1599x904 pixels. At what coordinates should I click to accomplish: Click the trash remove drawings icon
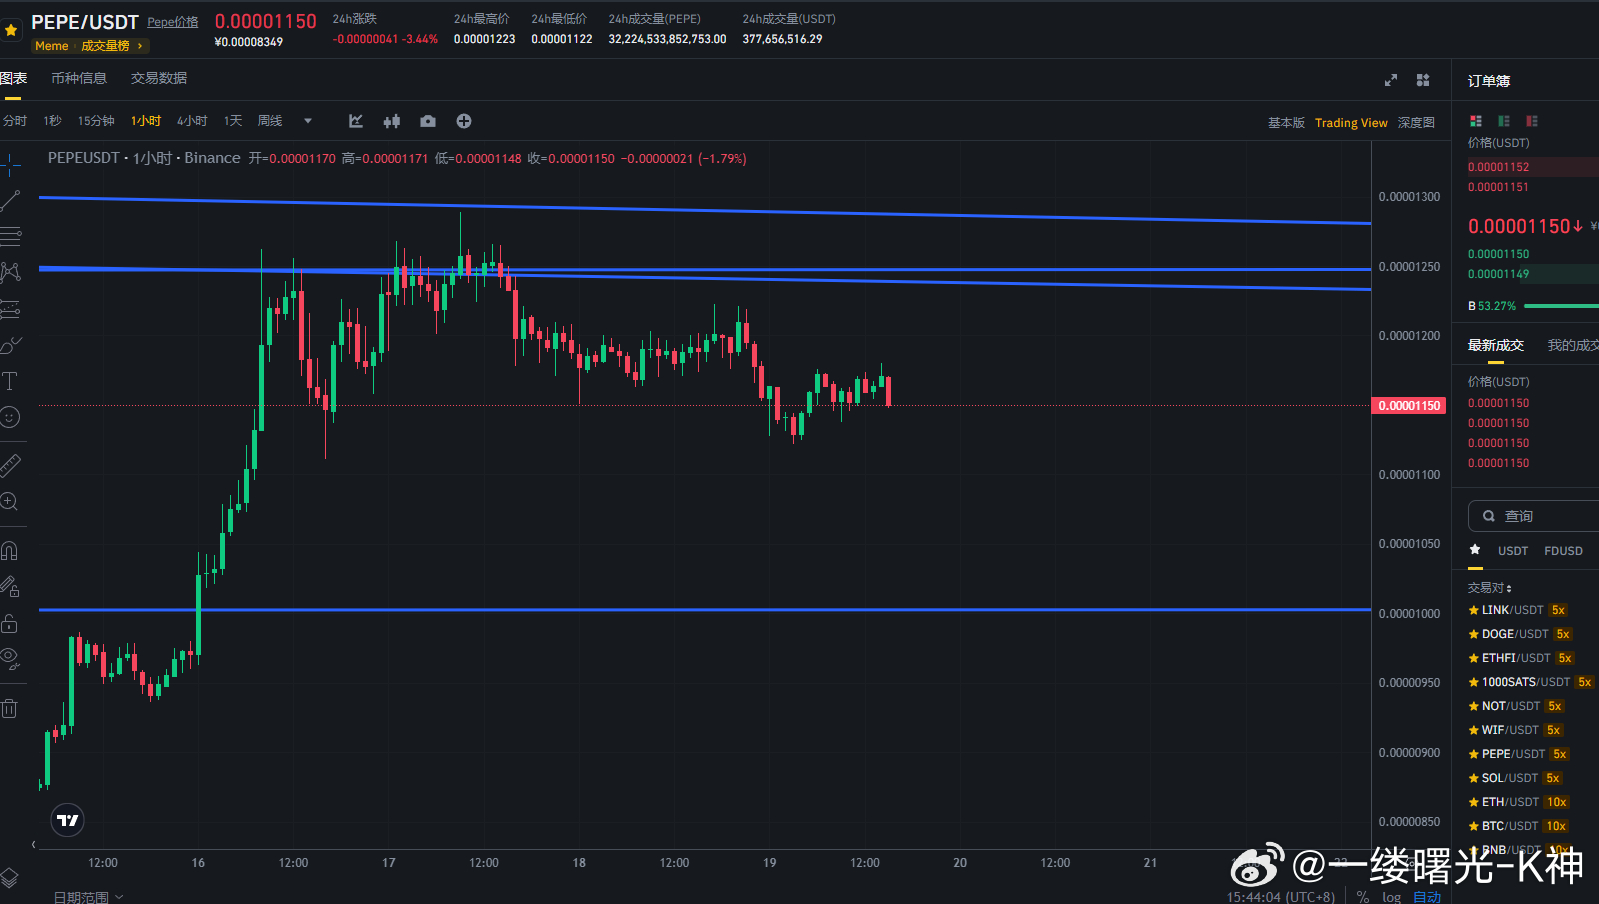[10, 708]
